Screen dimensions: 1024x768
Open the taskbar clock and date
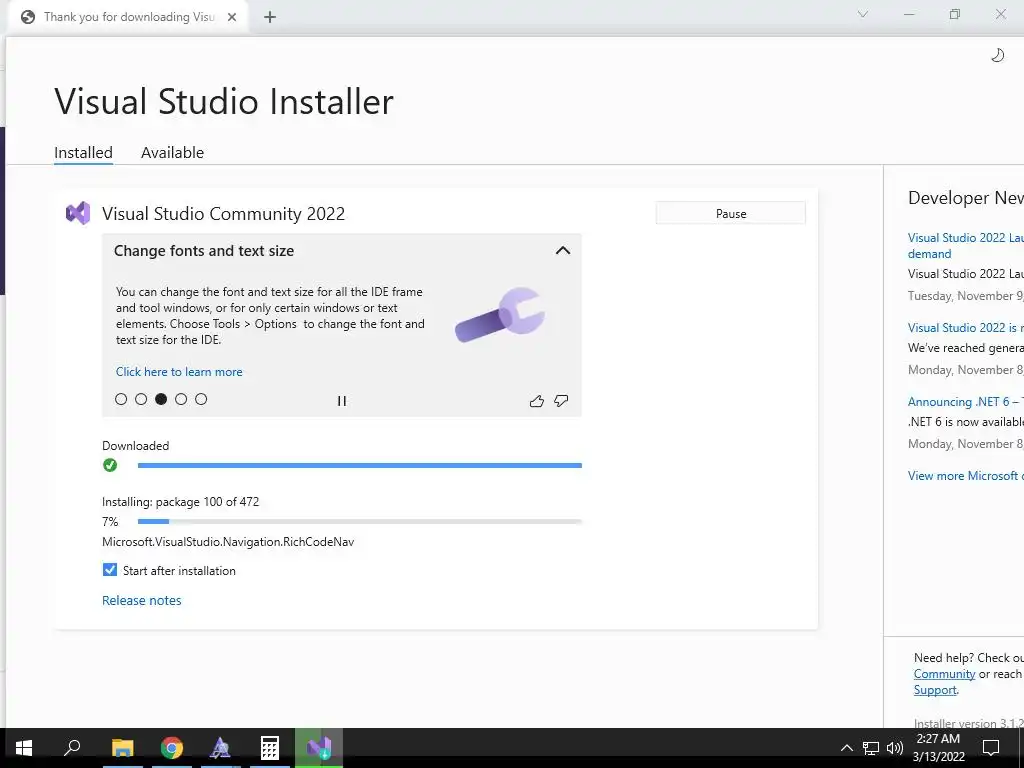point(938,748)
